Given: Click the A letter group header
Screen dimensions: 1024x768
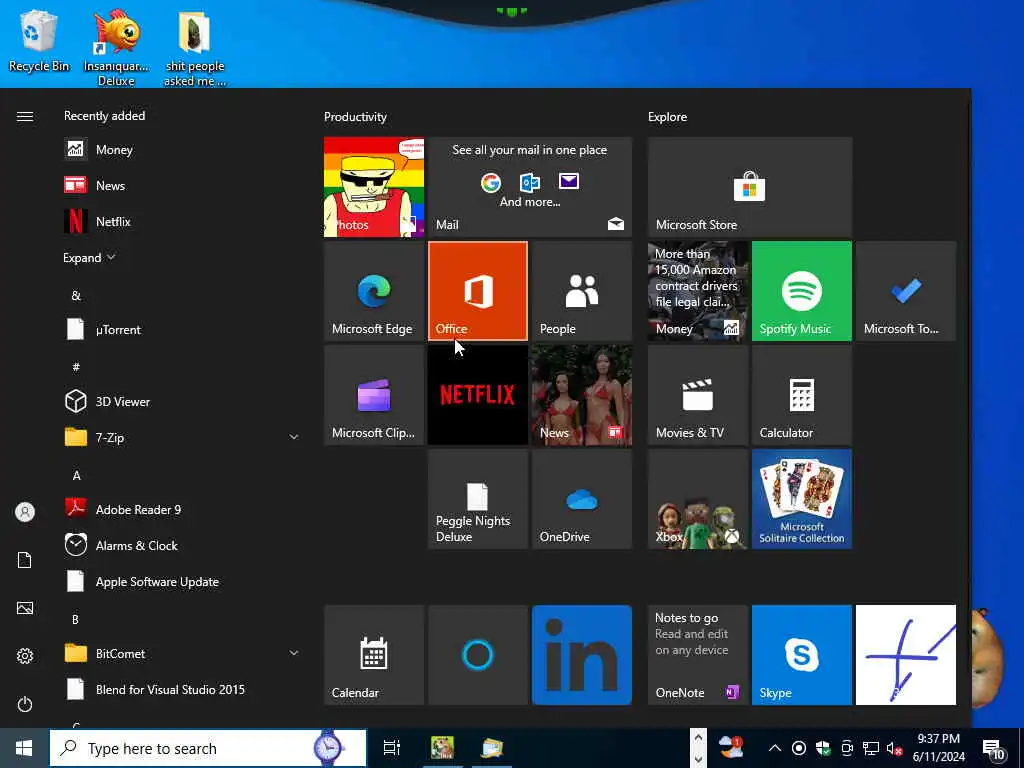Looking at the screenshot, I should point(76,475).
